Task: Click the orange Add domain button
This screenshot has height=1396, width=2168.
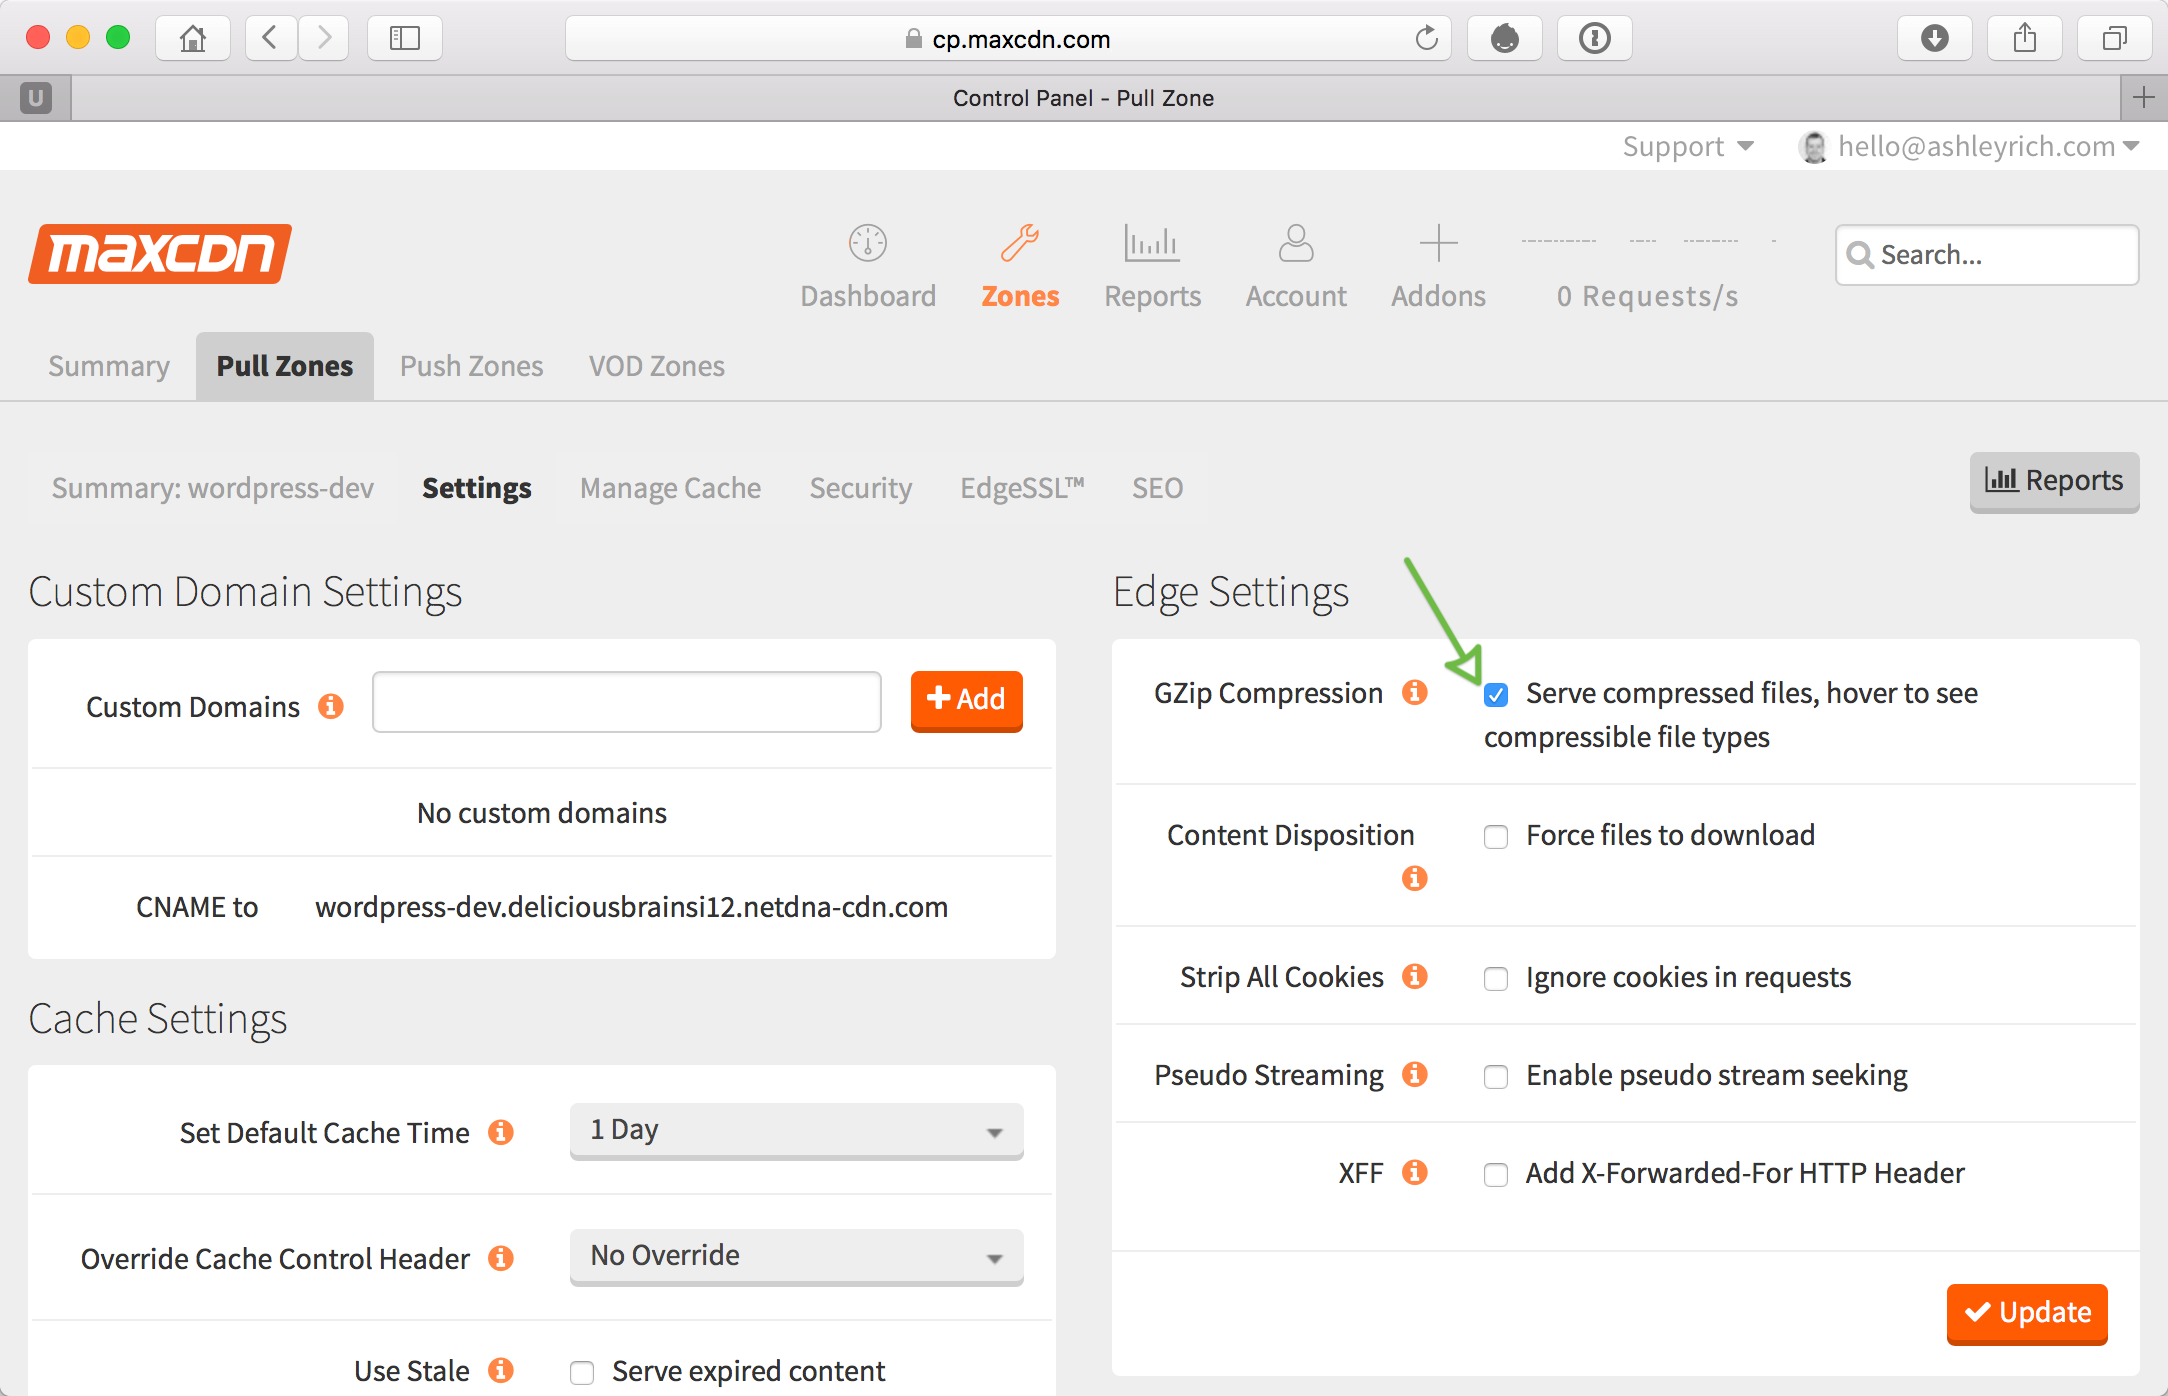Action: click(966, 700)
